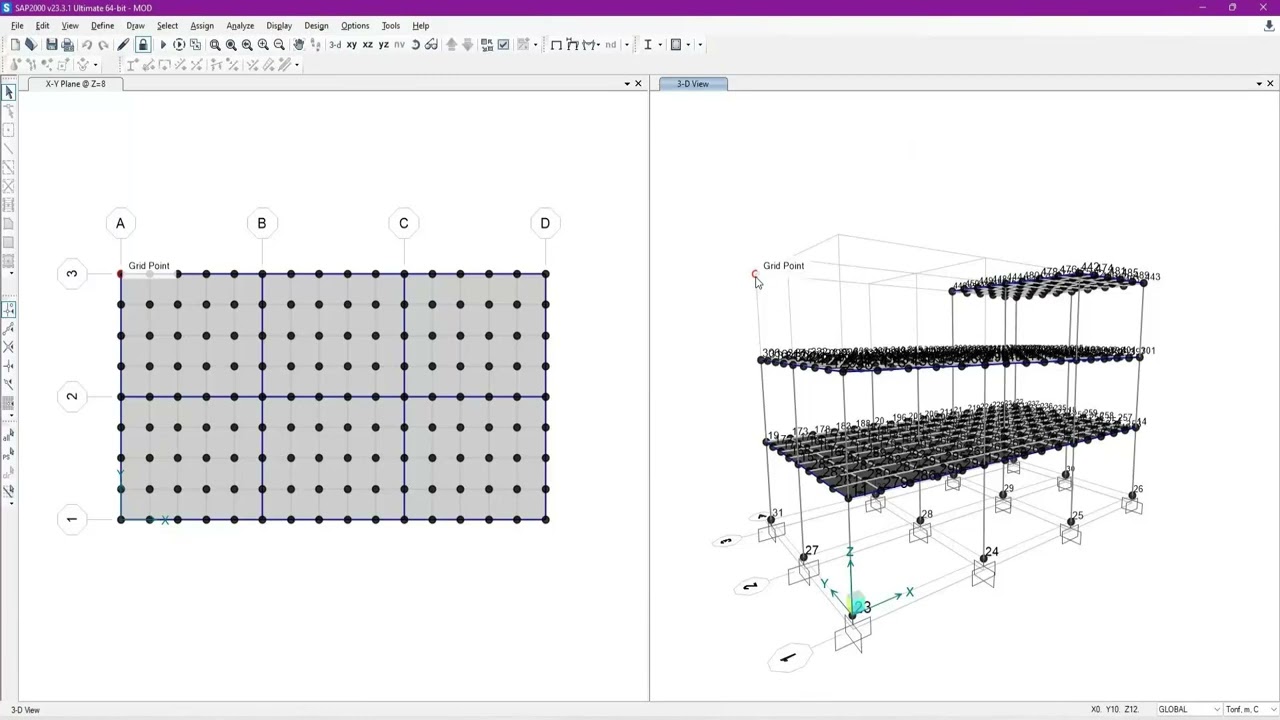1280x720 pixels.
Task: Click the Zoom Out One Step icon
Action: click(278, 44)
